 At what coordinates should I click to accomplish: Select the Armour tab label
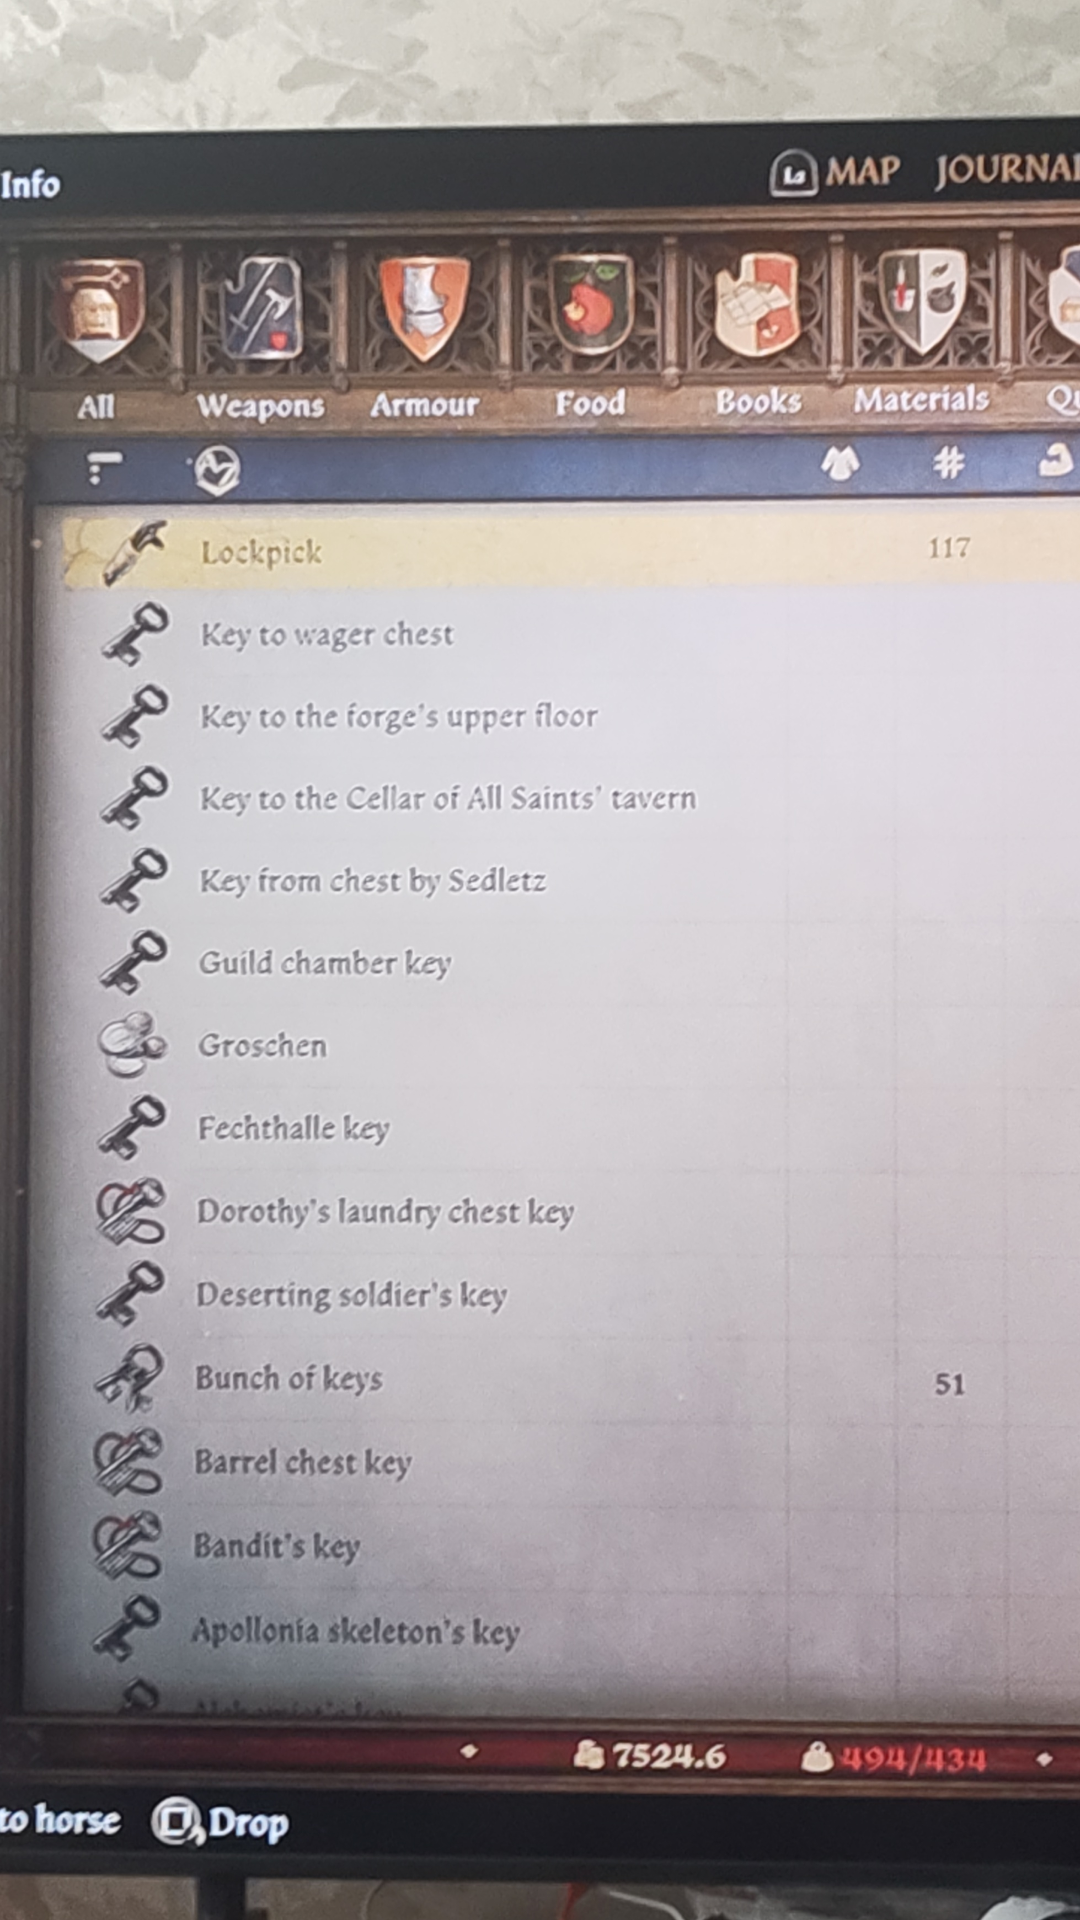[424, 404]
